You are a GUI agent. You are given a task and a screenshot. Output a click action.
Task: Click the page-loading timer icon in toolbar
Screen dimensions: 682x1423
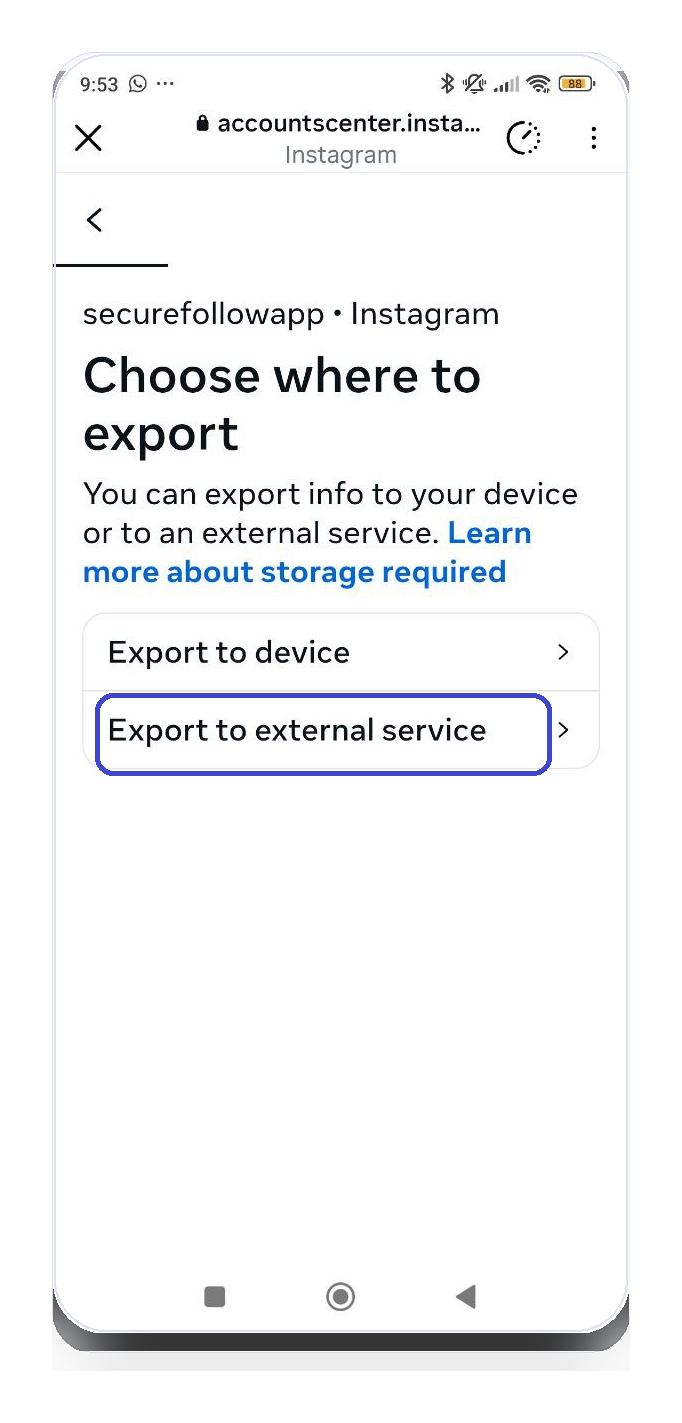point(523,138)
